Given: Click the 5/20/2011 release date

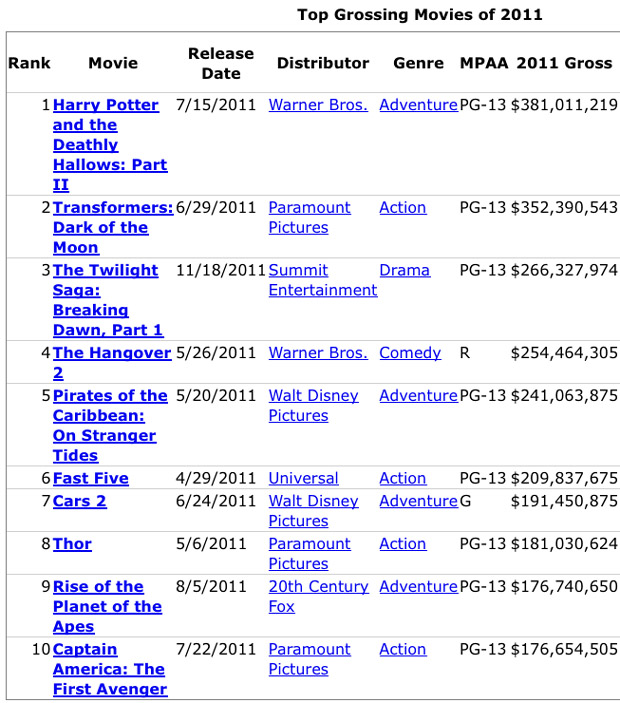Looking at the screenshot, I should pos(216,396).
